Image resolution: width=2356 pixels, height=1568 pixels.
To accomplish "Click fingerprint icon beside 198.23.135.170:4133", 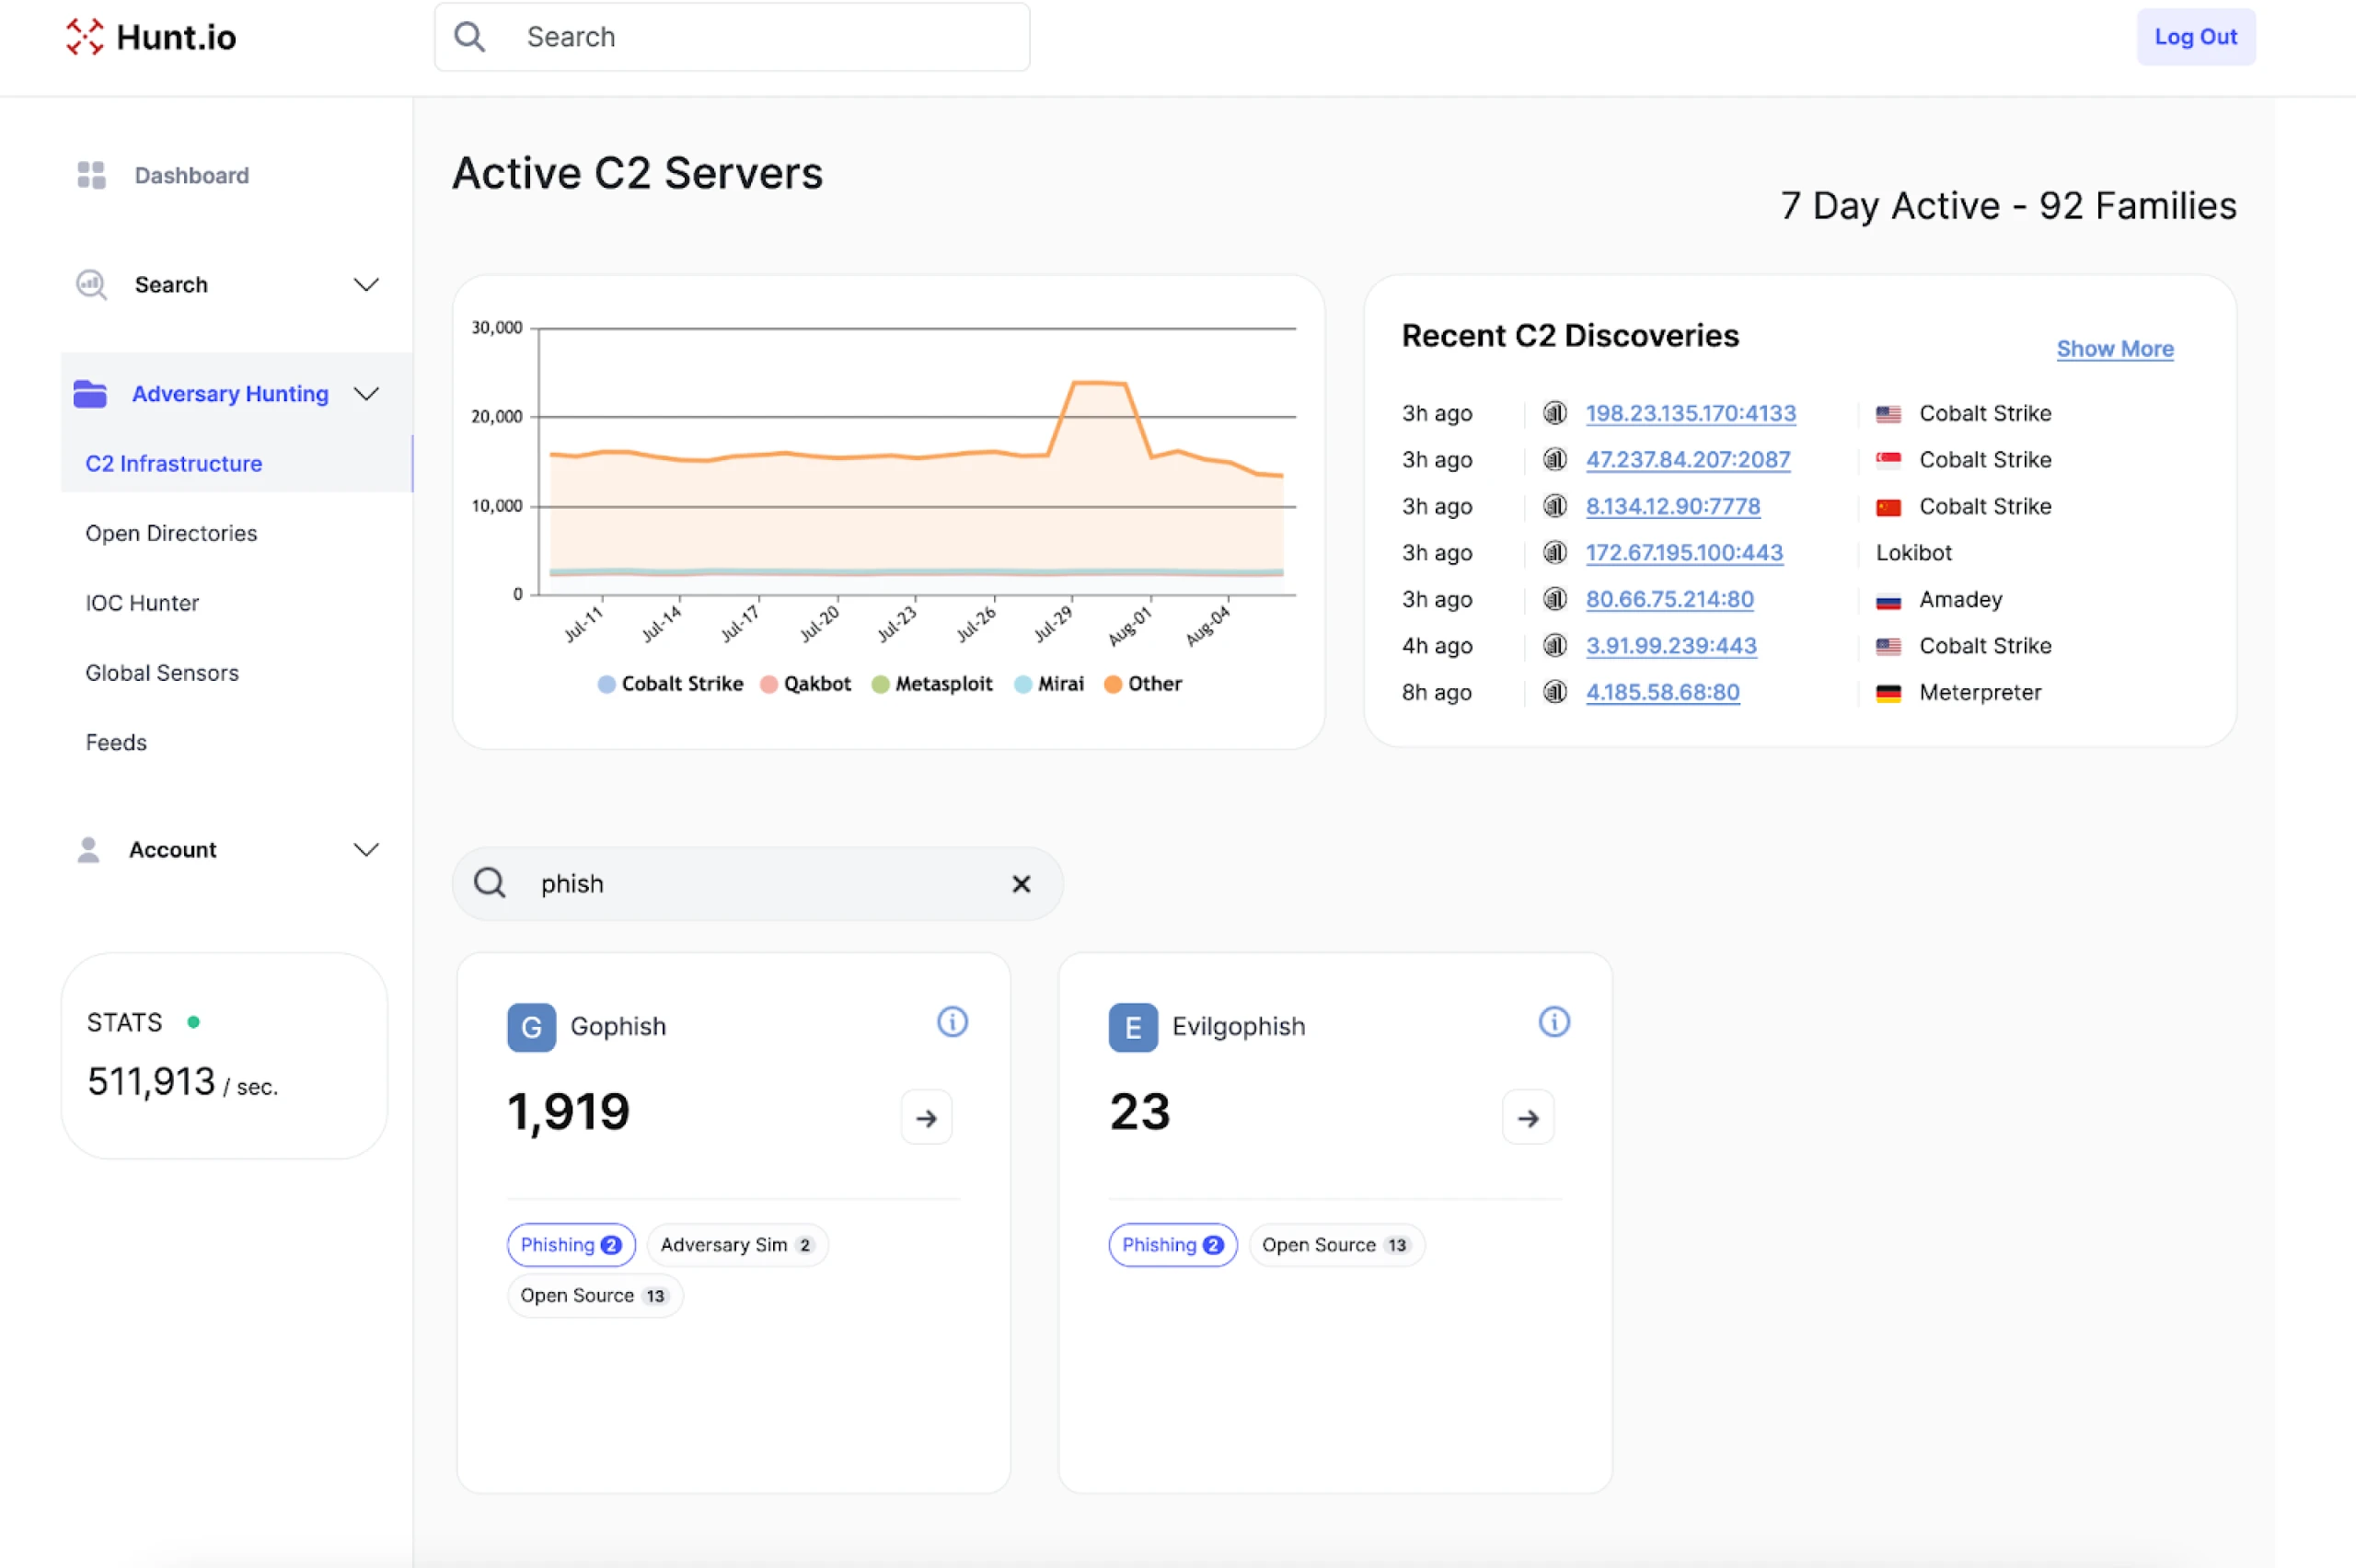I will (1554, 413).
